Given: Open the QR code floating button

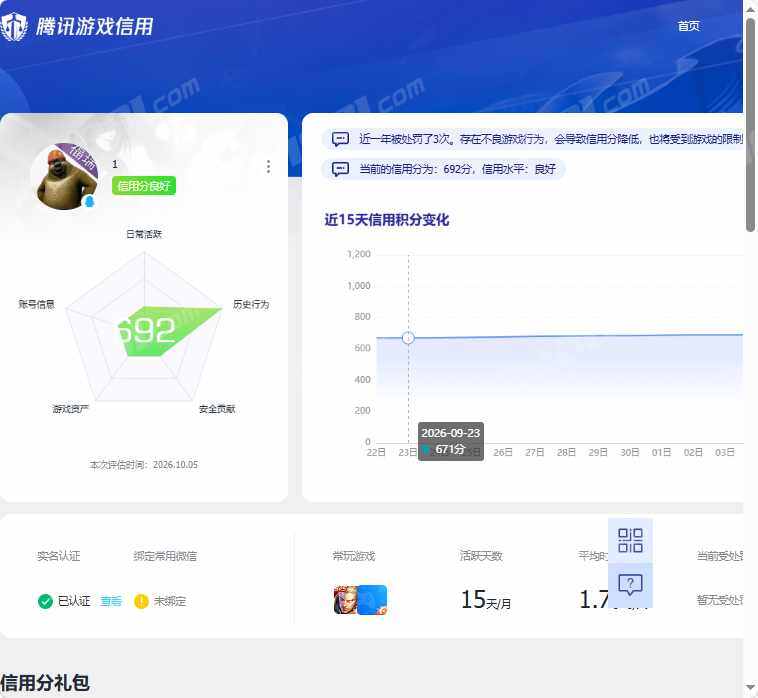Looking at the screenshot, I should (x=630, y=540).
